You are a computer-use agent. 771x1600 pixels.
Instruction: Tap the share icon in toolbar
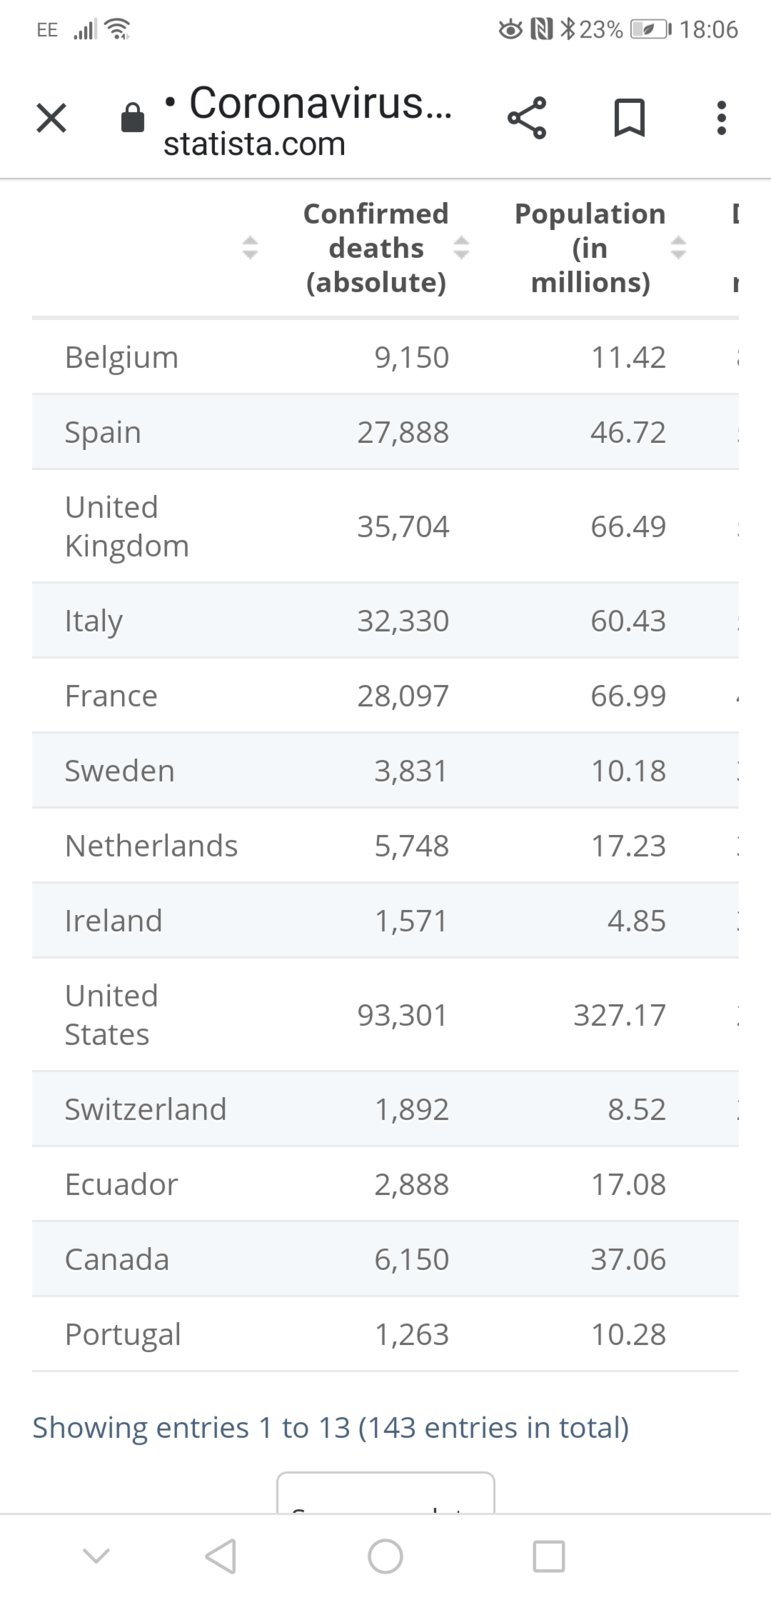click(x=527, y=118)
